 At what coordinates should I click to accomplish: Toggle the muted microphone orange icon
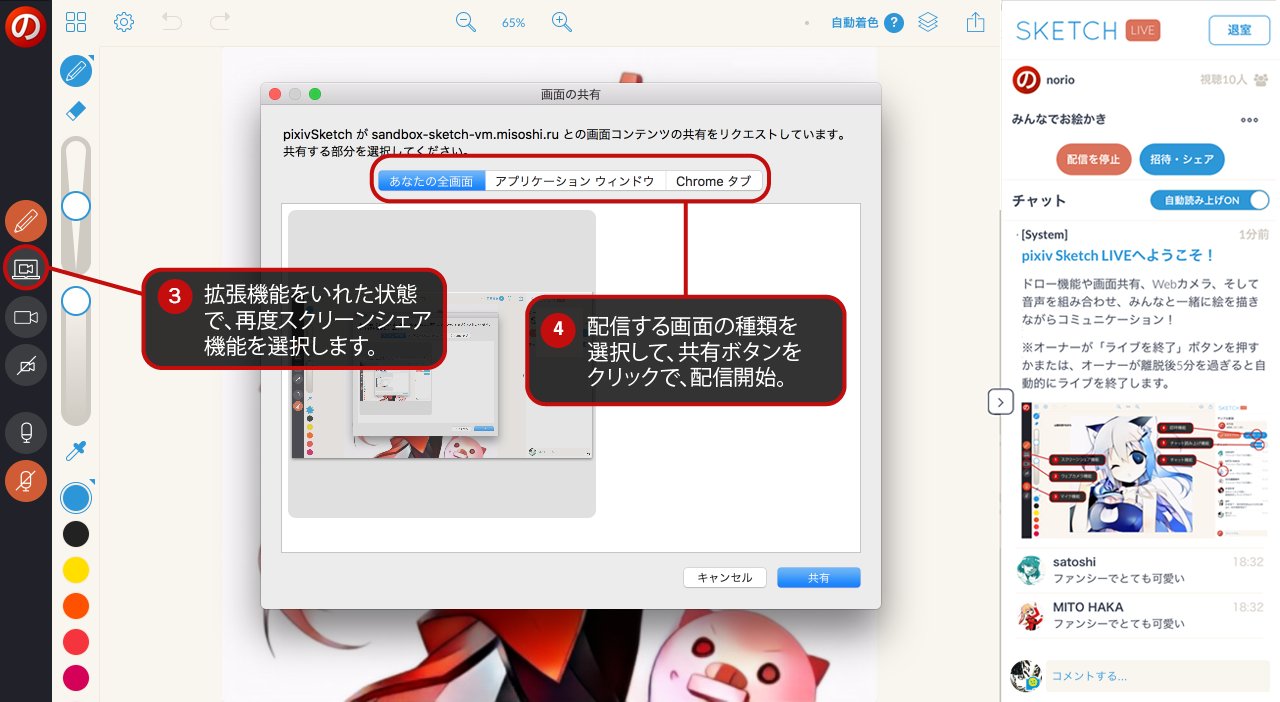click(x=26, y=481)
